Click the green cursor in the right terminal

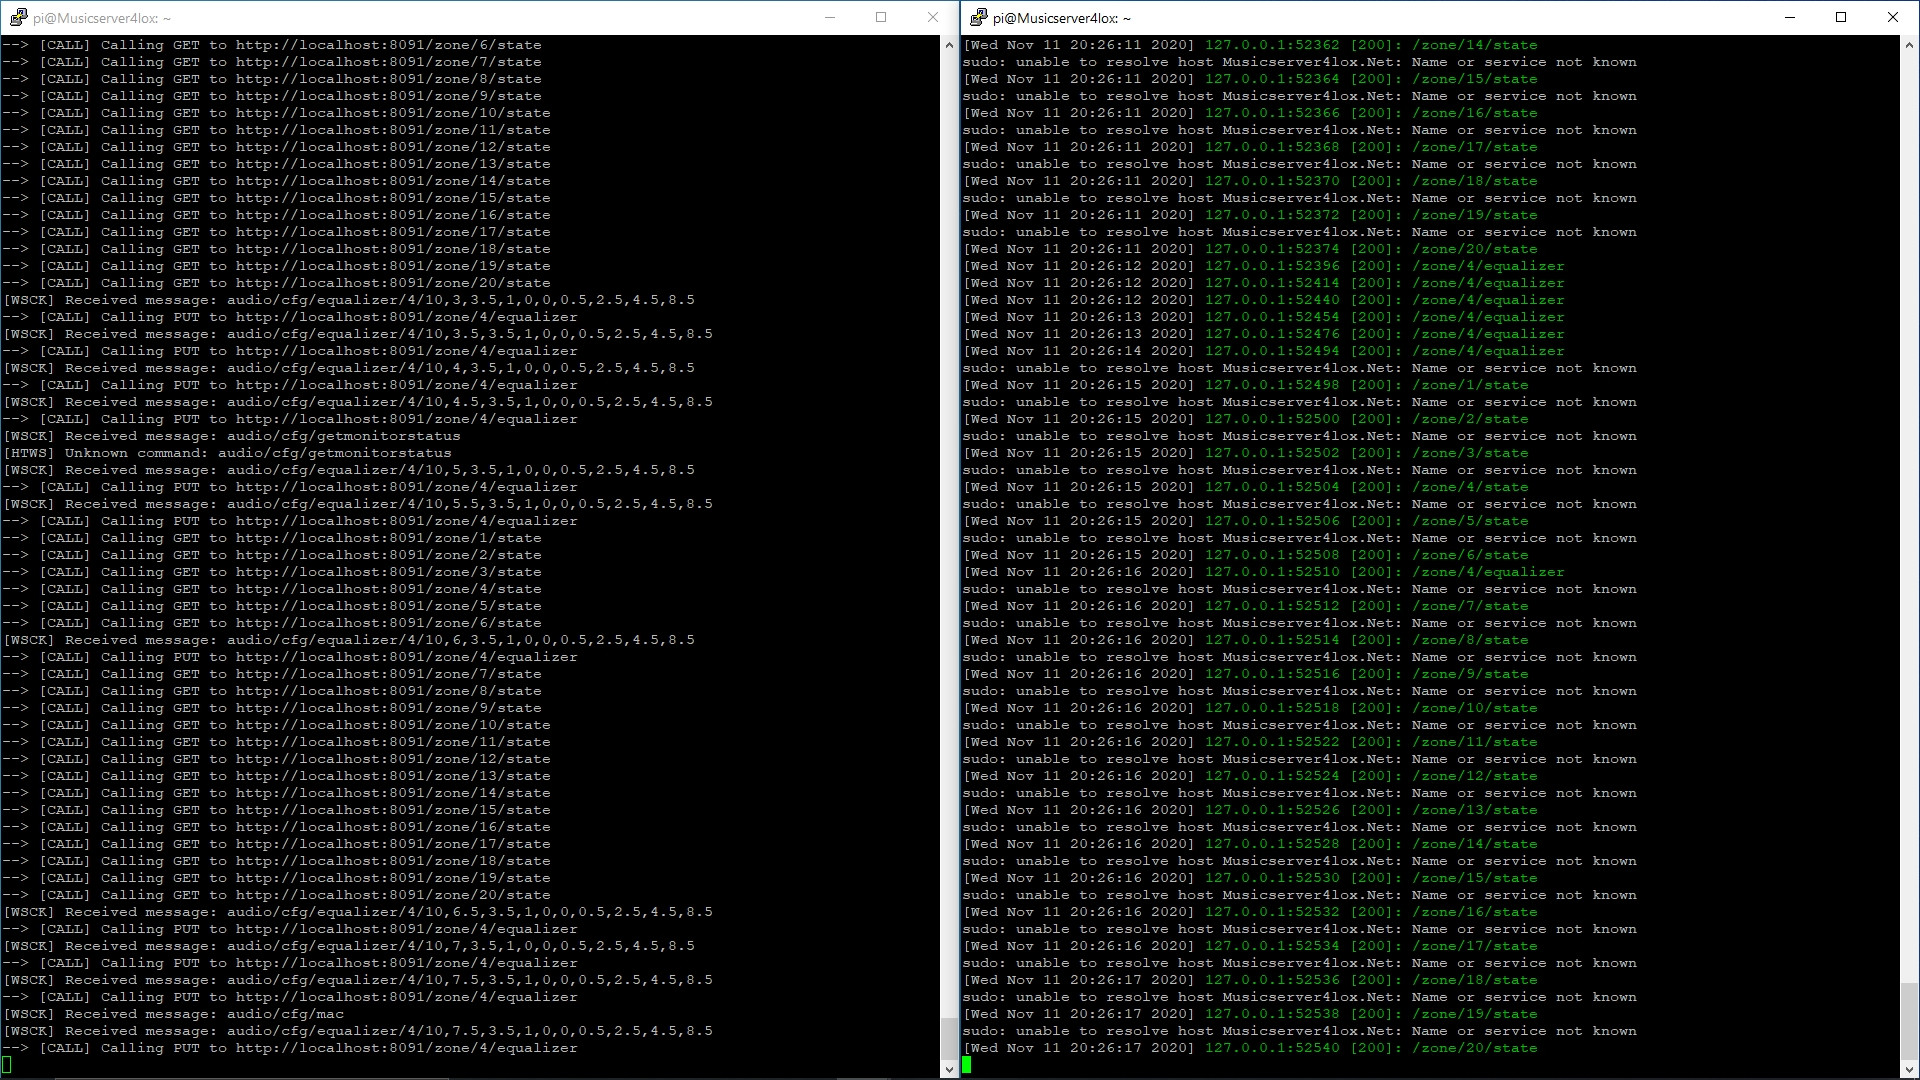coord(967,1065)
